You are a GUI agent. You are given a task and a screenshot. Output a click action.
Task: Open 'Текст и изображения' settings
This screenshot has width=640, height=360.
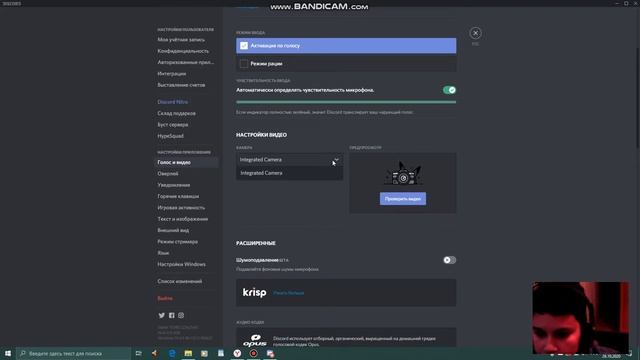[183, 219]
